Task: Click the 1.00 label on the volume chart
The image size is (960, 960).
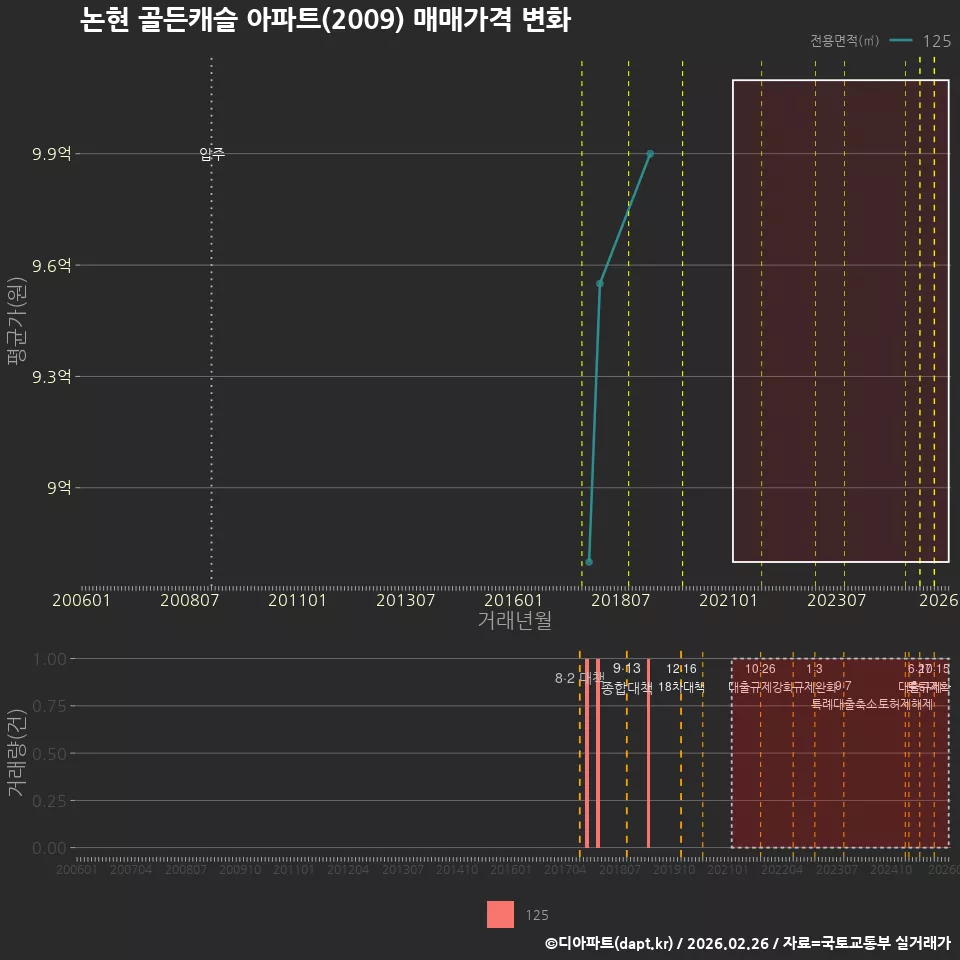Action: (50, 659)
